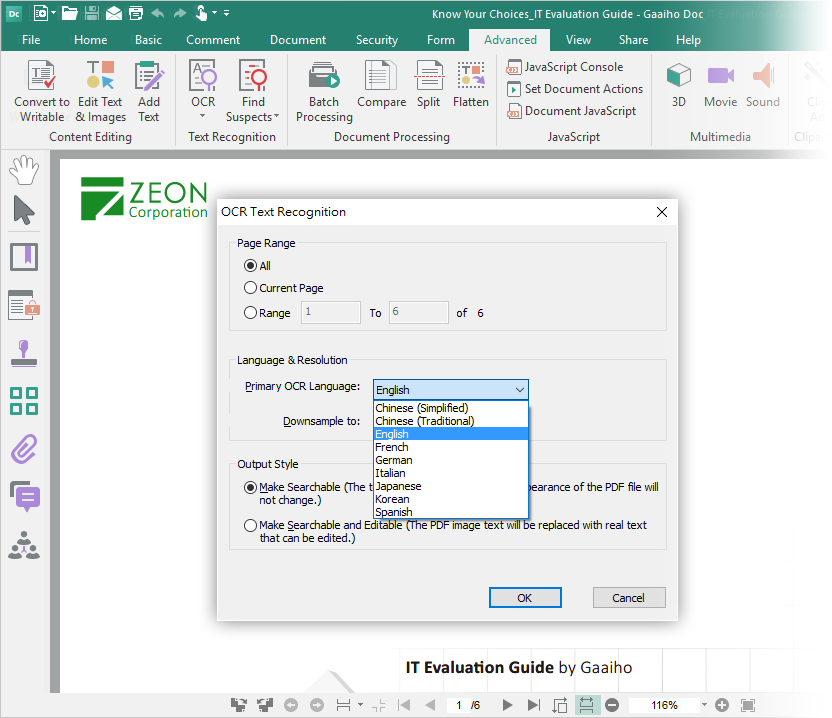Cancel the OCR Text Recognition dialog

click(x=629, y=598)
